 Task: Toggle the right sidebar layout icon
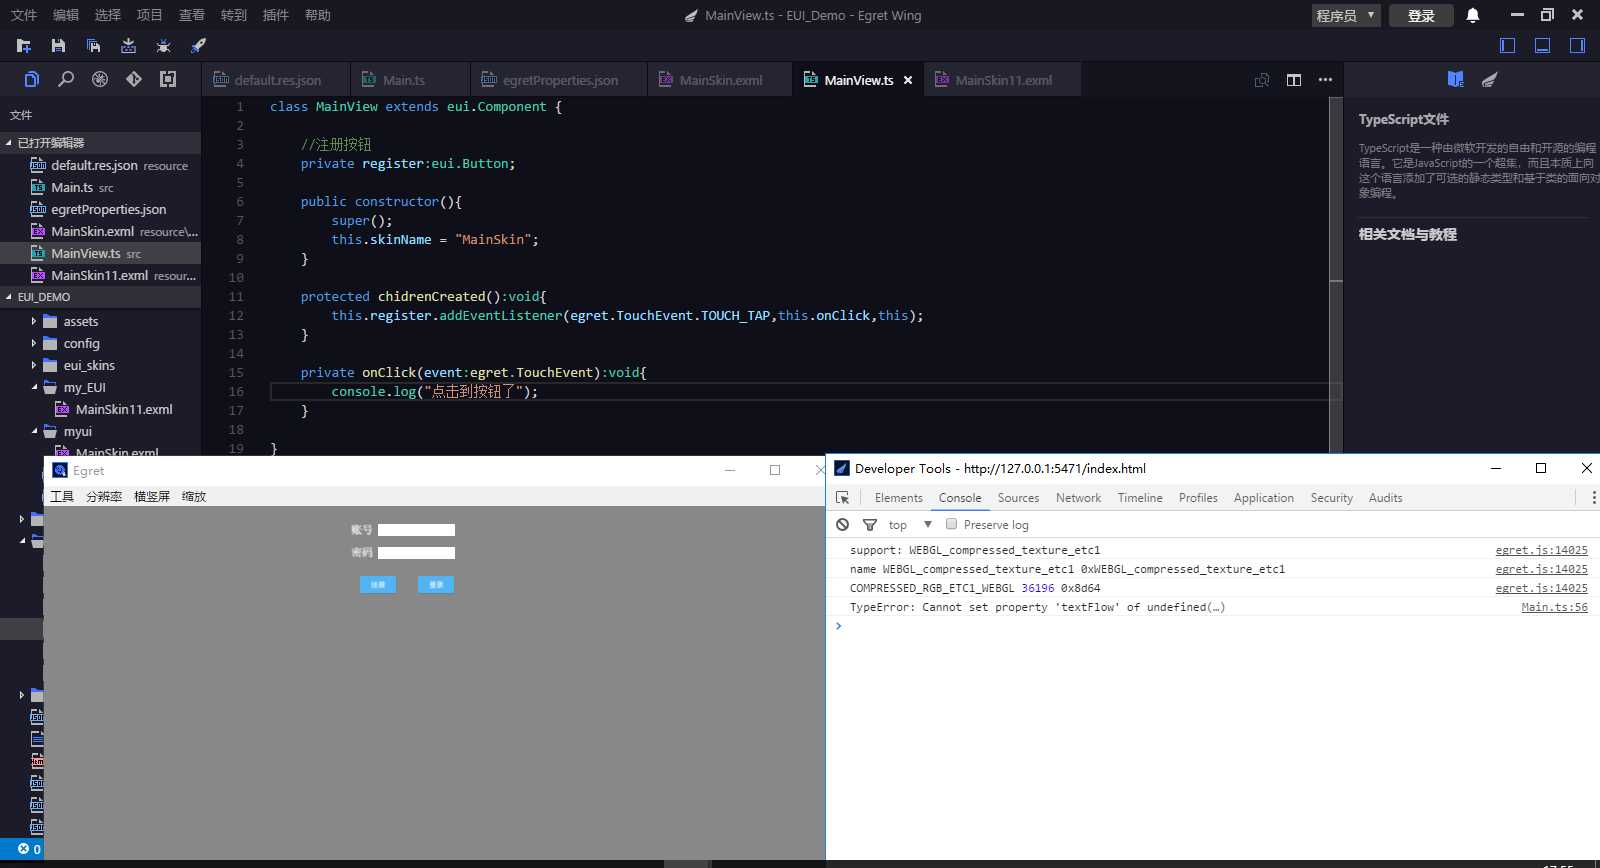pyautogui.click(x=1577, y=45)
